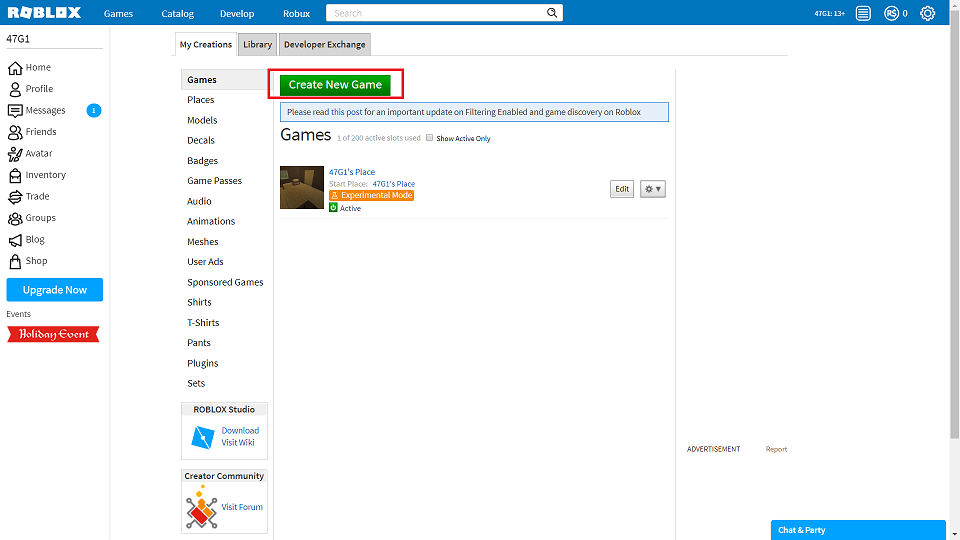Click the Robux balance icon
Screen dimensions: 960x540
tap(891, 13)
